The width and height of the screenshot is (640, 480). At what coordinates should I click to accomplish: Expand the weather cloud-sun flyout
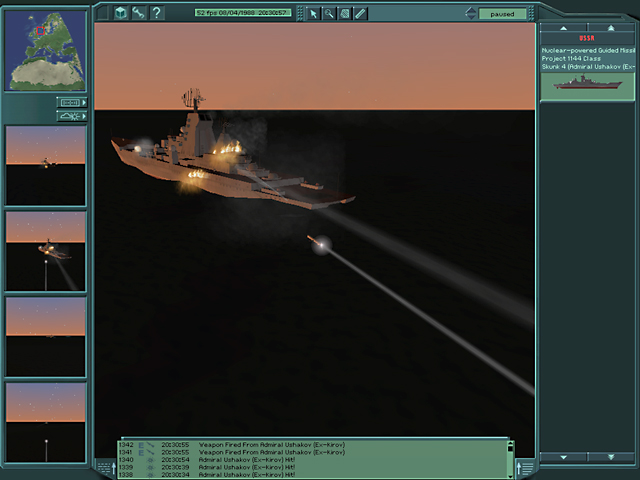click(72, 116)
